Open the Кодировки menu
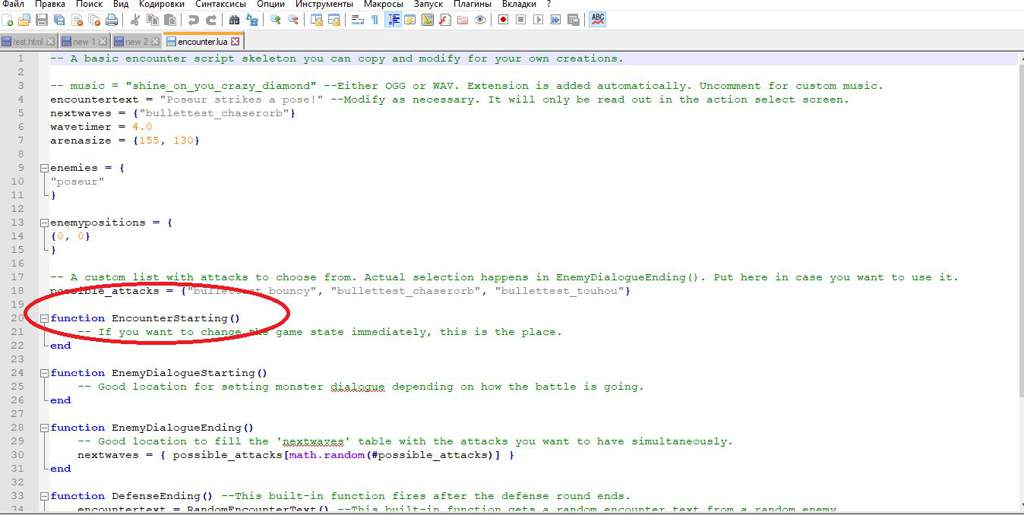The width and height of the screenshot is (1024, 515). [161, 4]
